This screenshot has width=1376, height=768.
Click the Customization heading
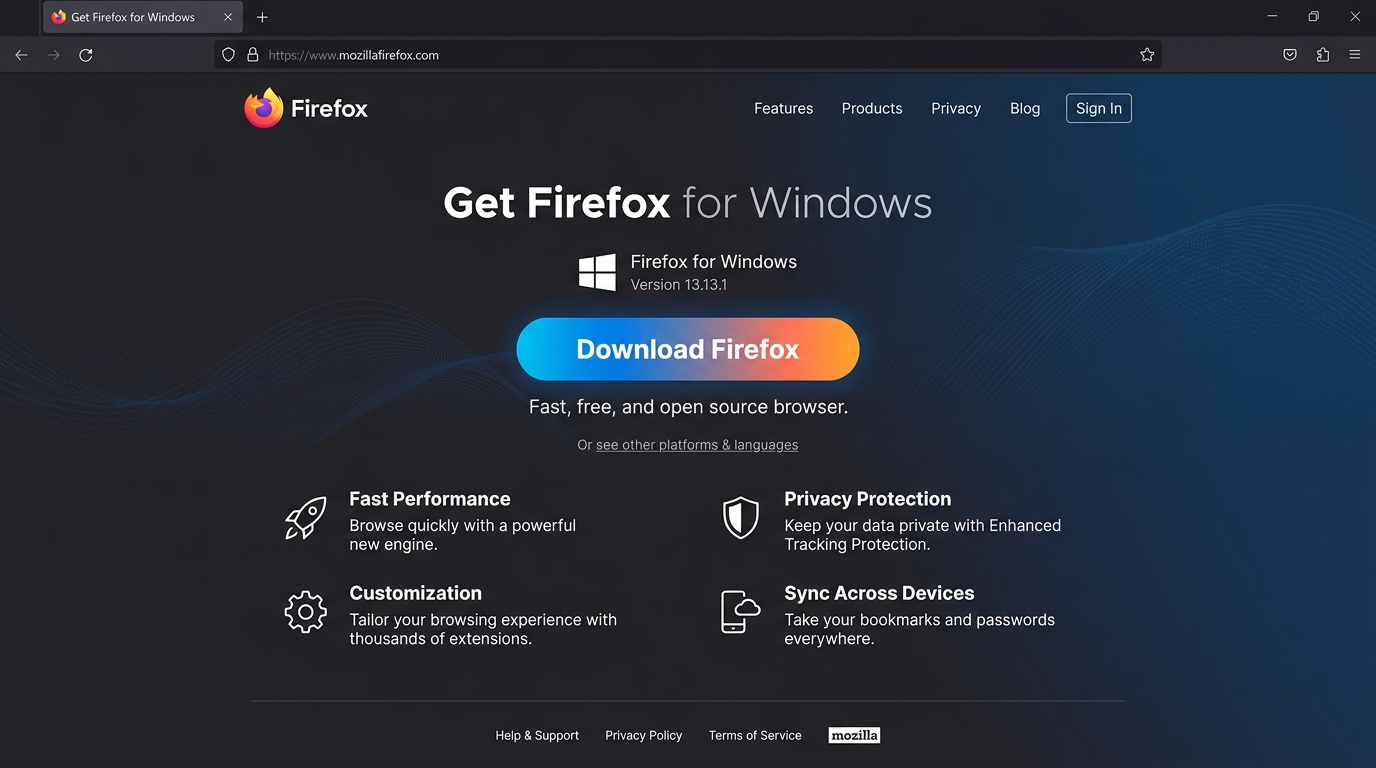tap(416, 593)
